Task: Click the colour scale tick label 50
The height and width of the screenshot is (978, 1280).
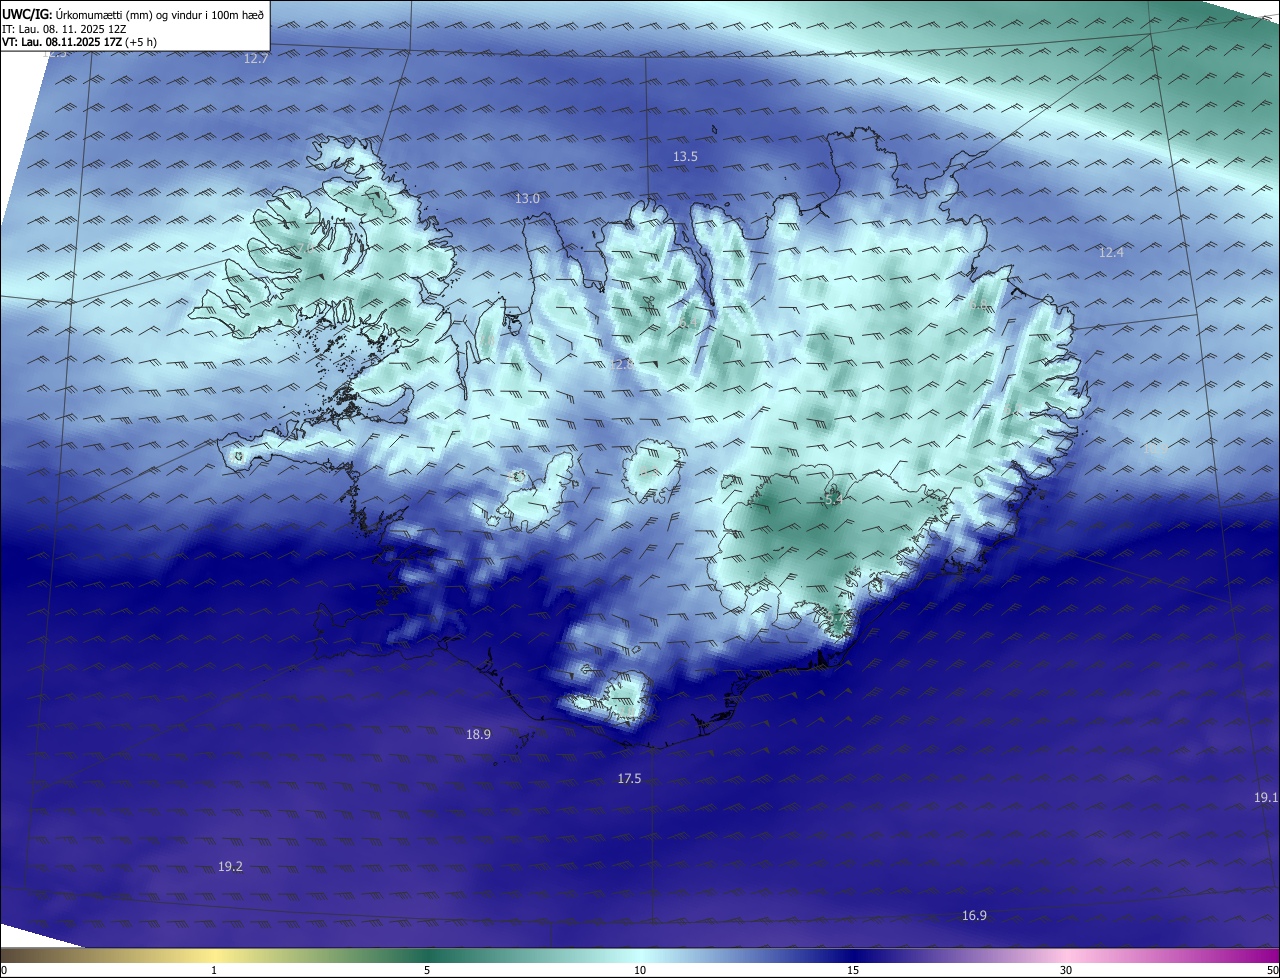Action: (x=1272, y=970)
